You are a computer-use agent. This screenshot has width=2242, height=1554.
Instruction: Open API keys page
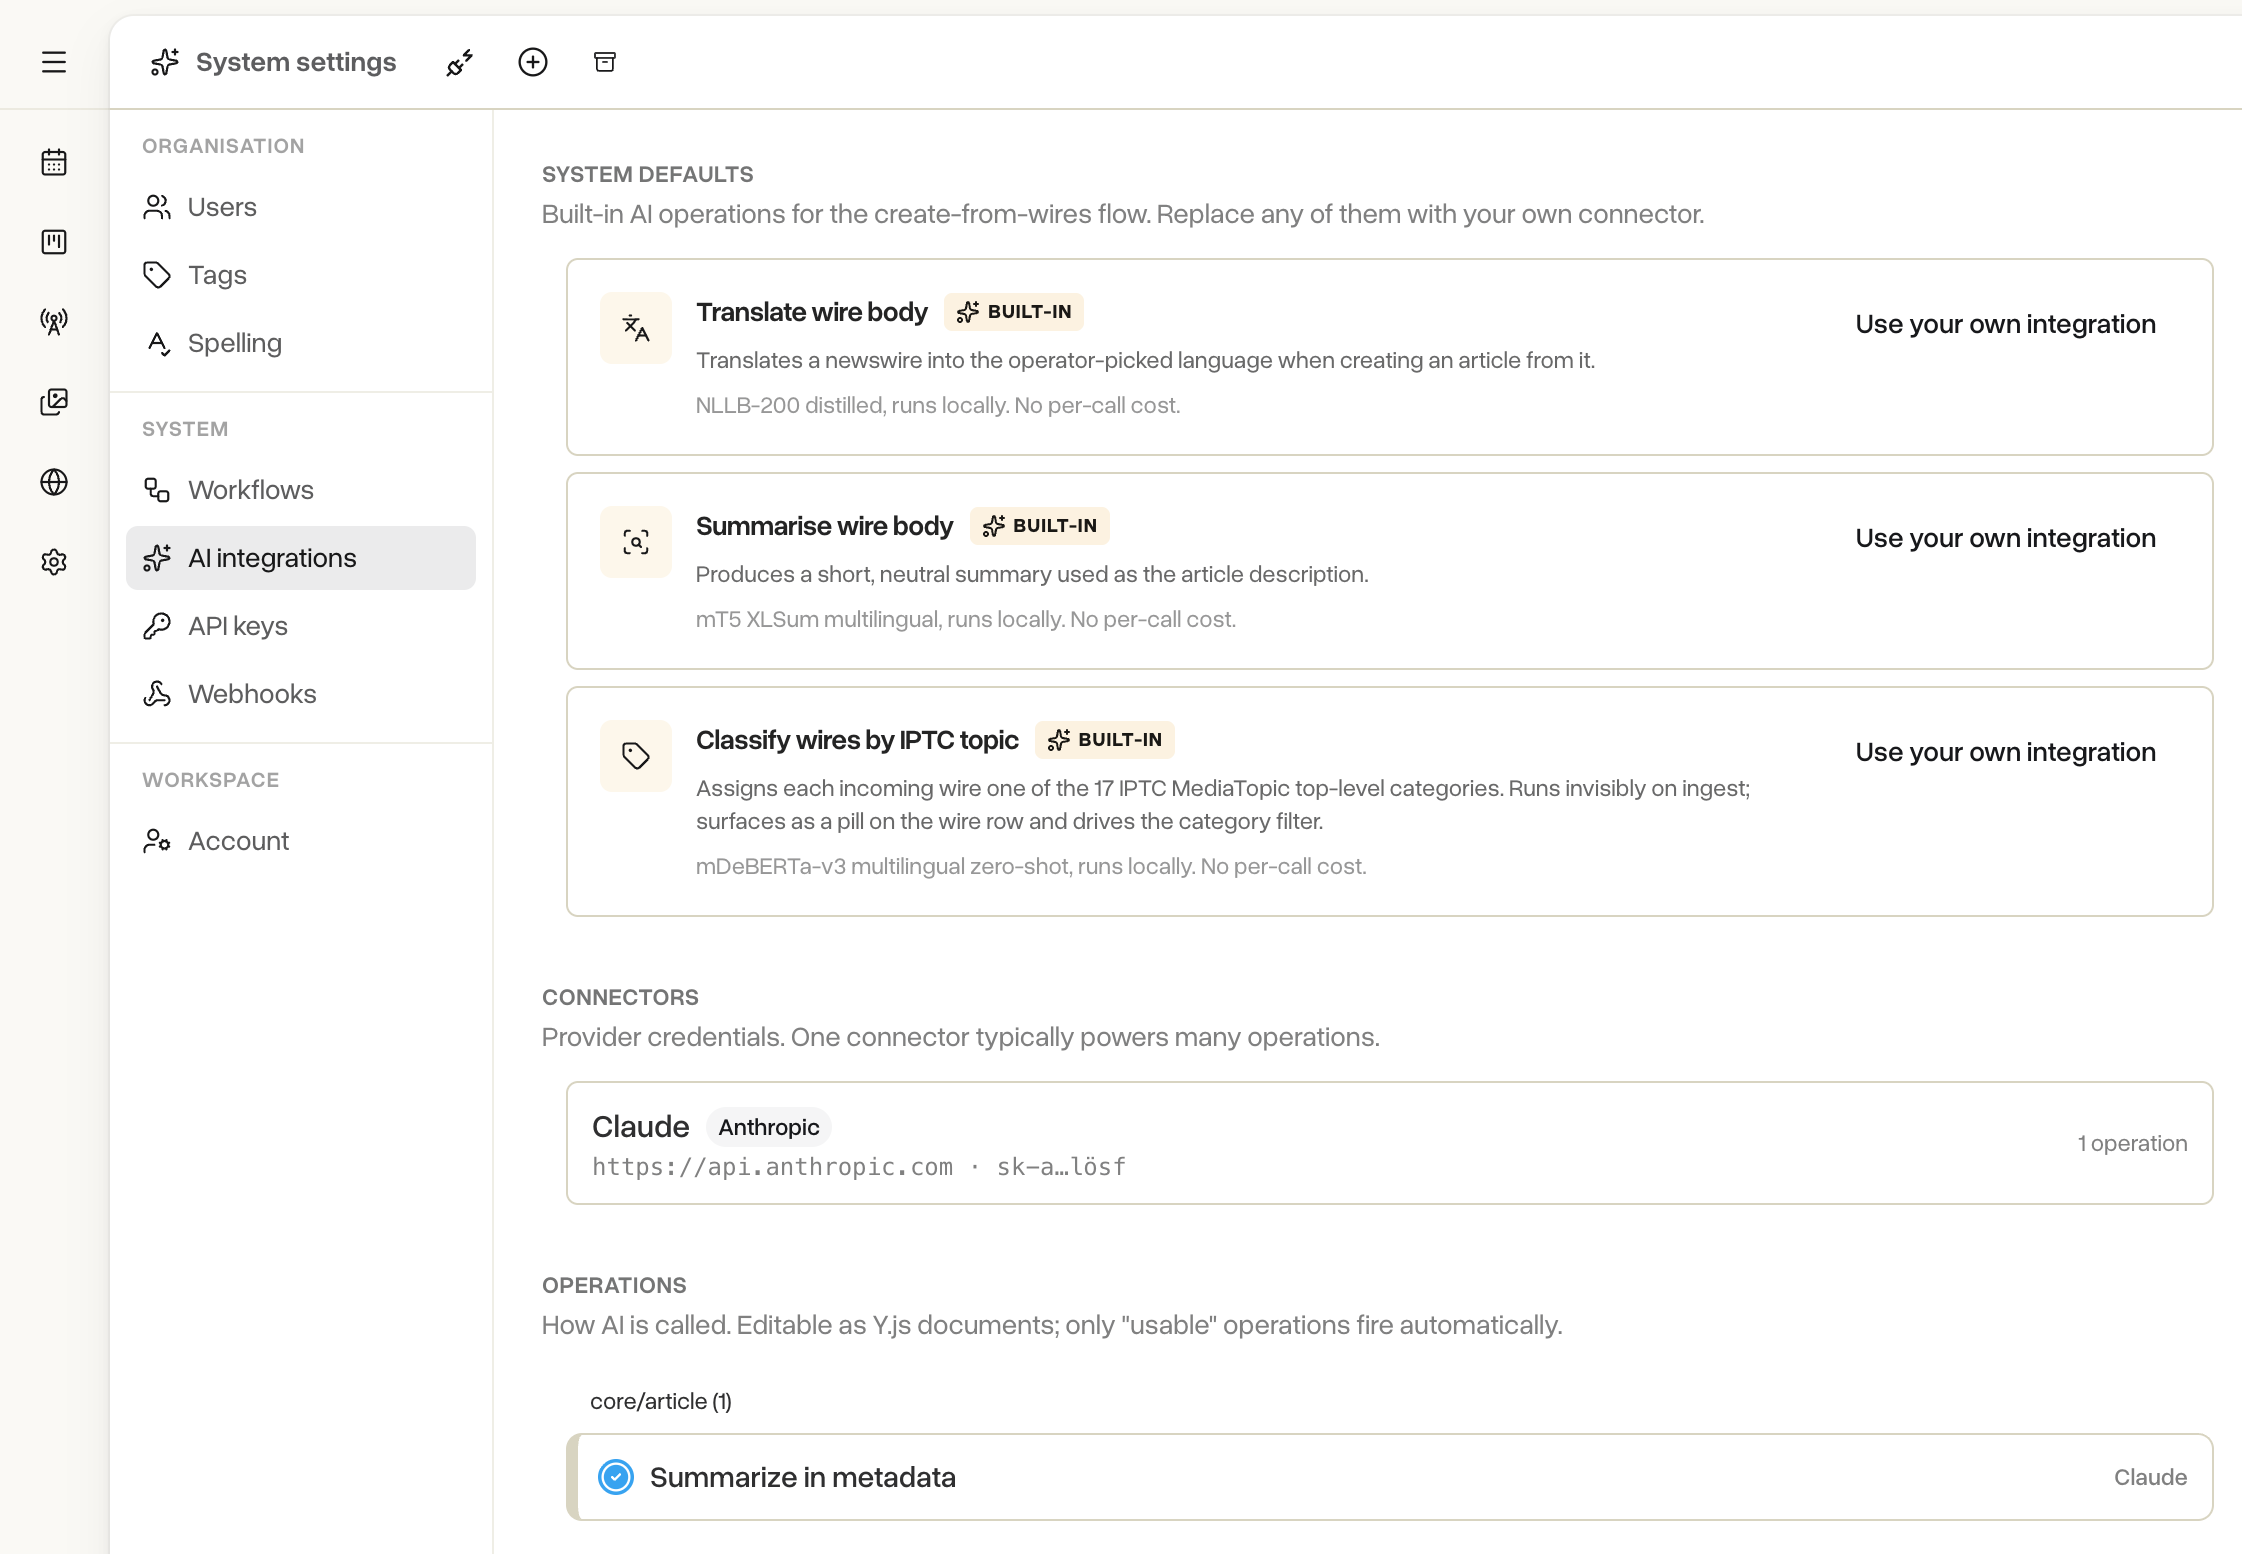(301, 626)
